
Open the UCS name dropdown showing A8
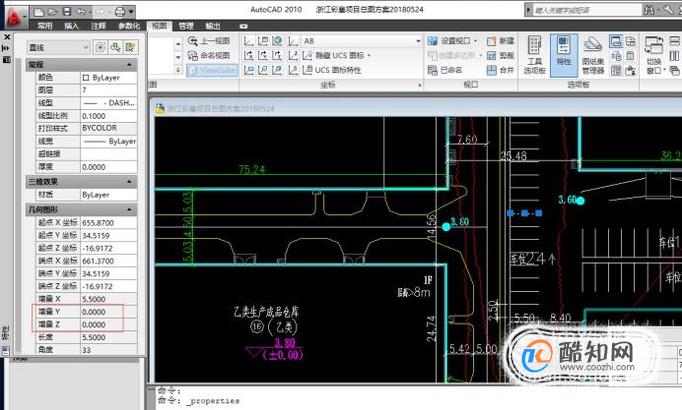tap(362, 41)
